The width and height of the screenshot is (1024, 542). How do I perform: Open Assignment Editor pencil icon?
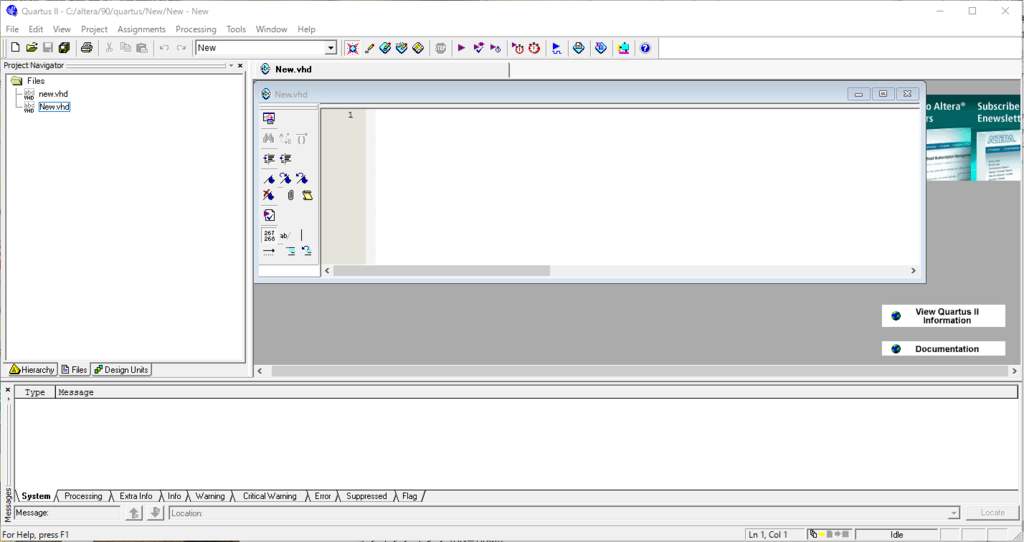[369, 48]
